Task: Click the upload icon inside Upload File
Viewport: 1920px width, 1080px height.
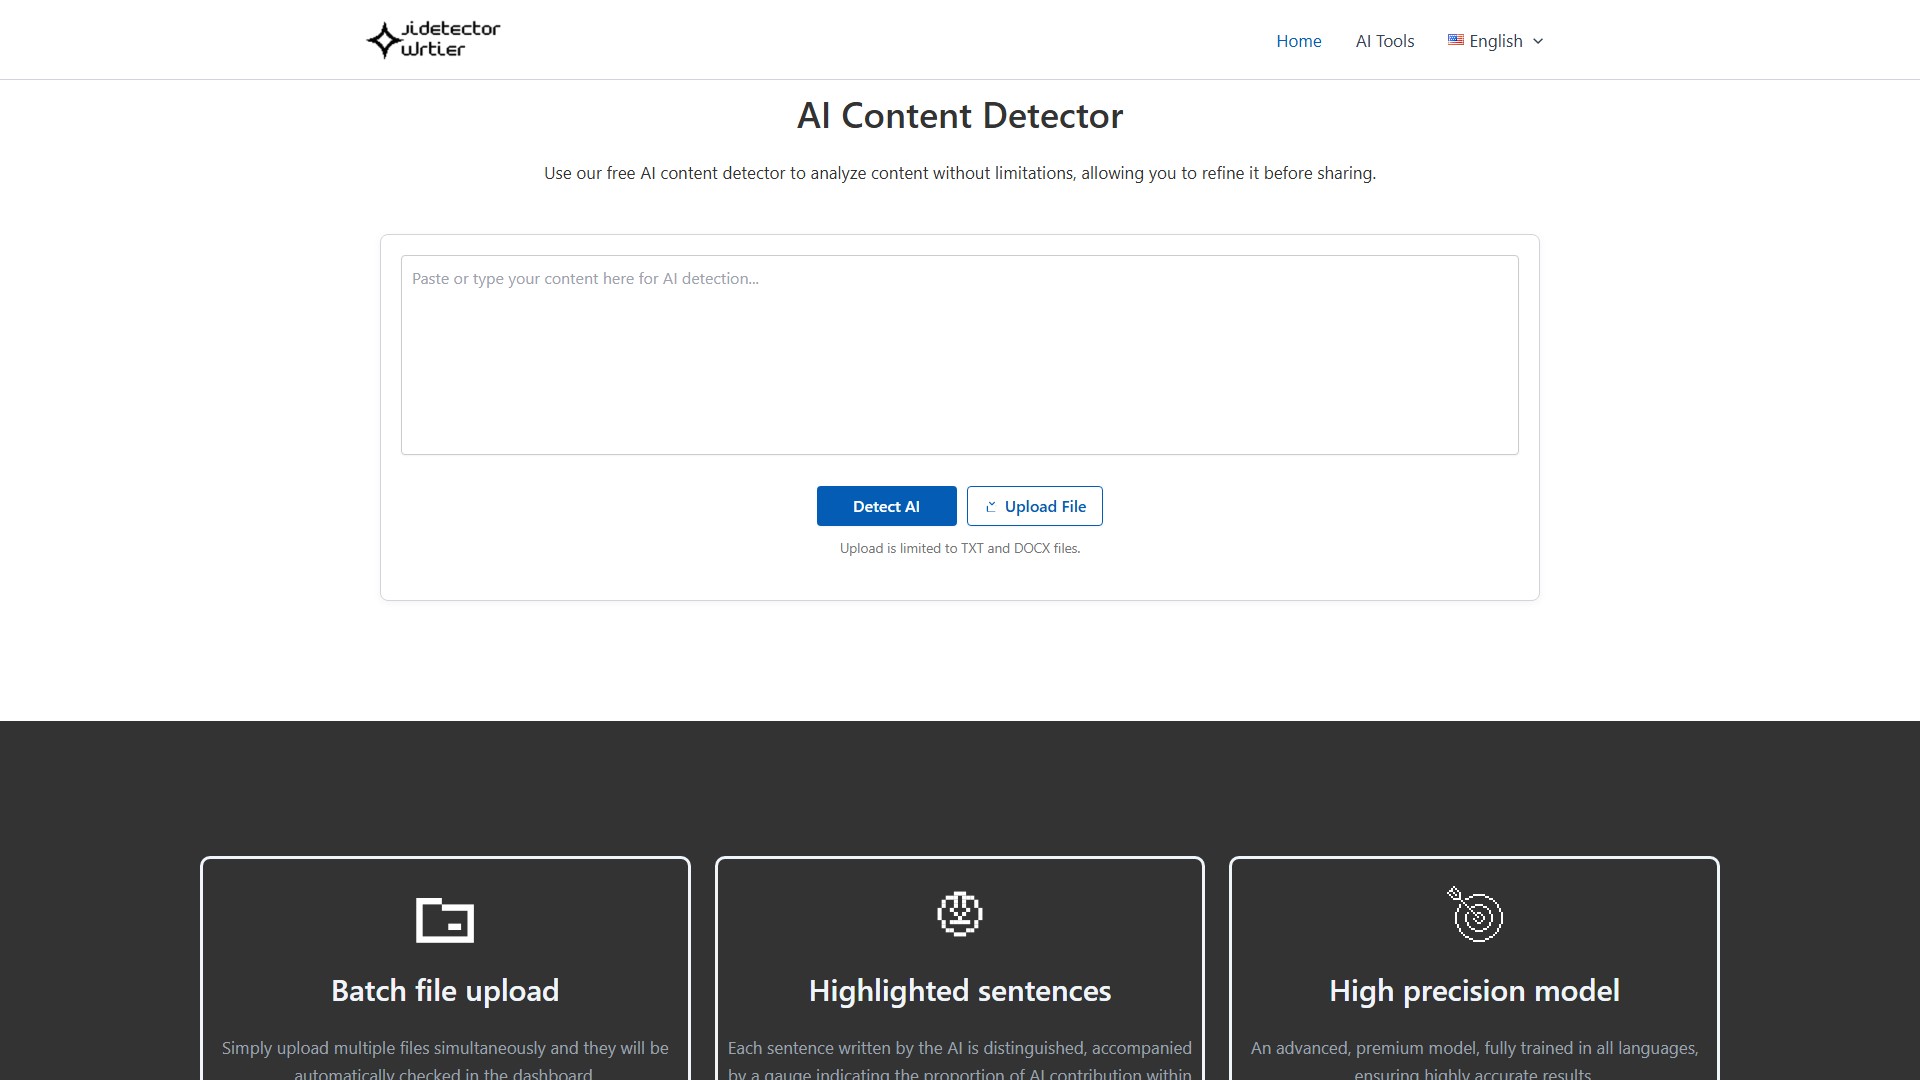Action: [990, 507]
